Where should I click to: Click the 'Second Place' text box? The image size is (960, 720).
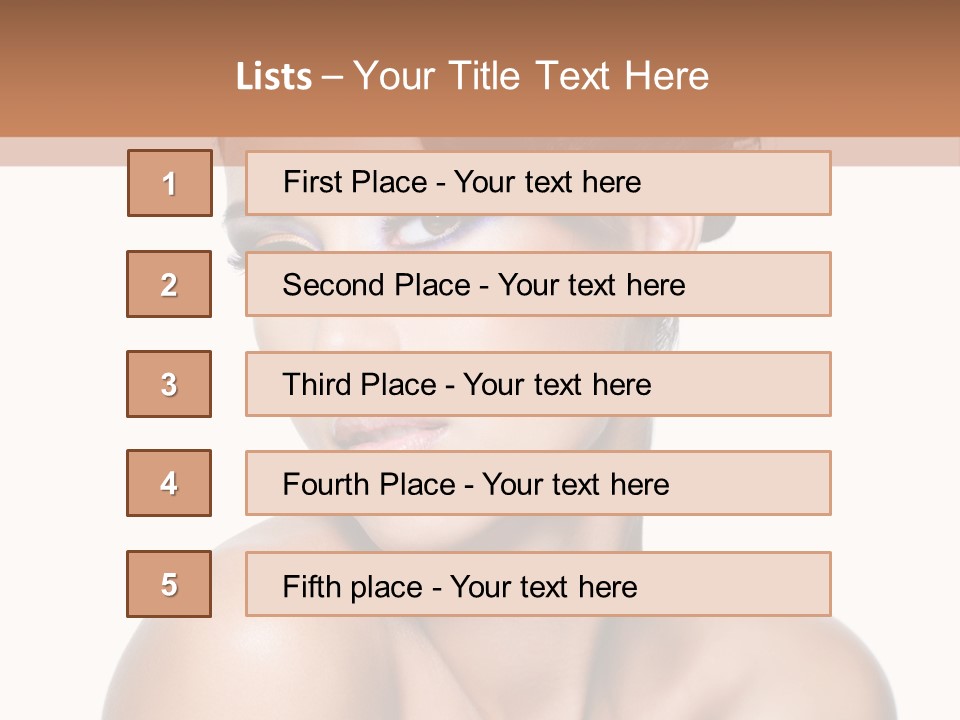tap(538, 284)
